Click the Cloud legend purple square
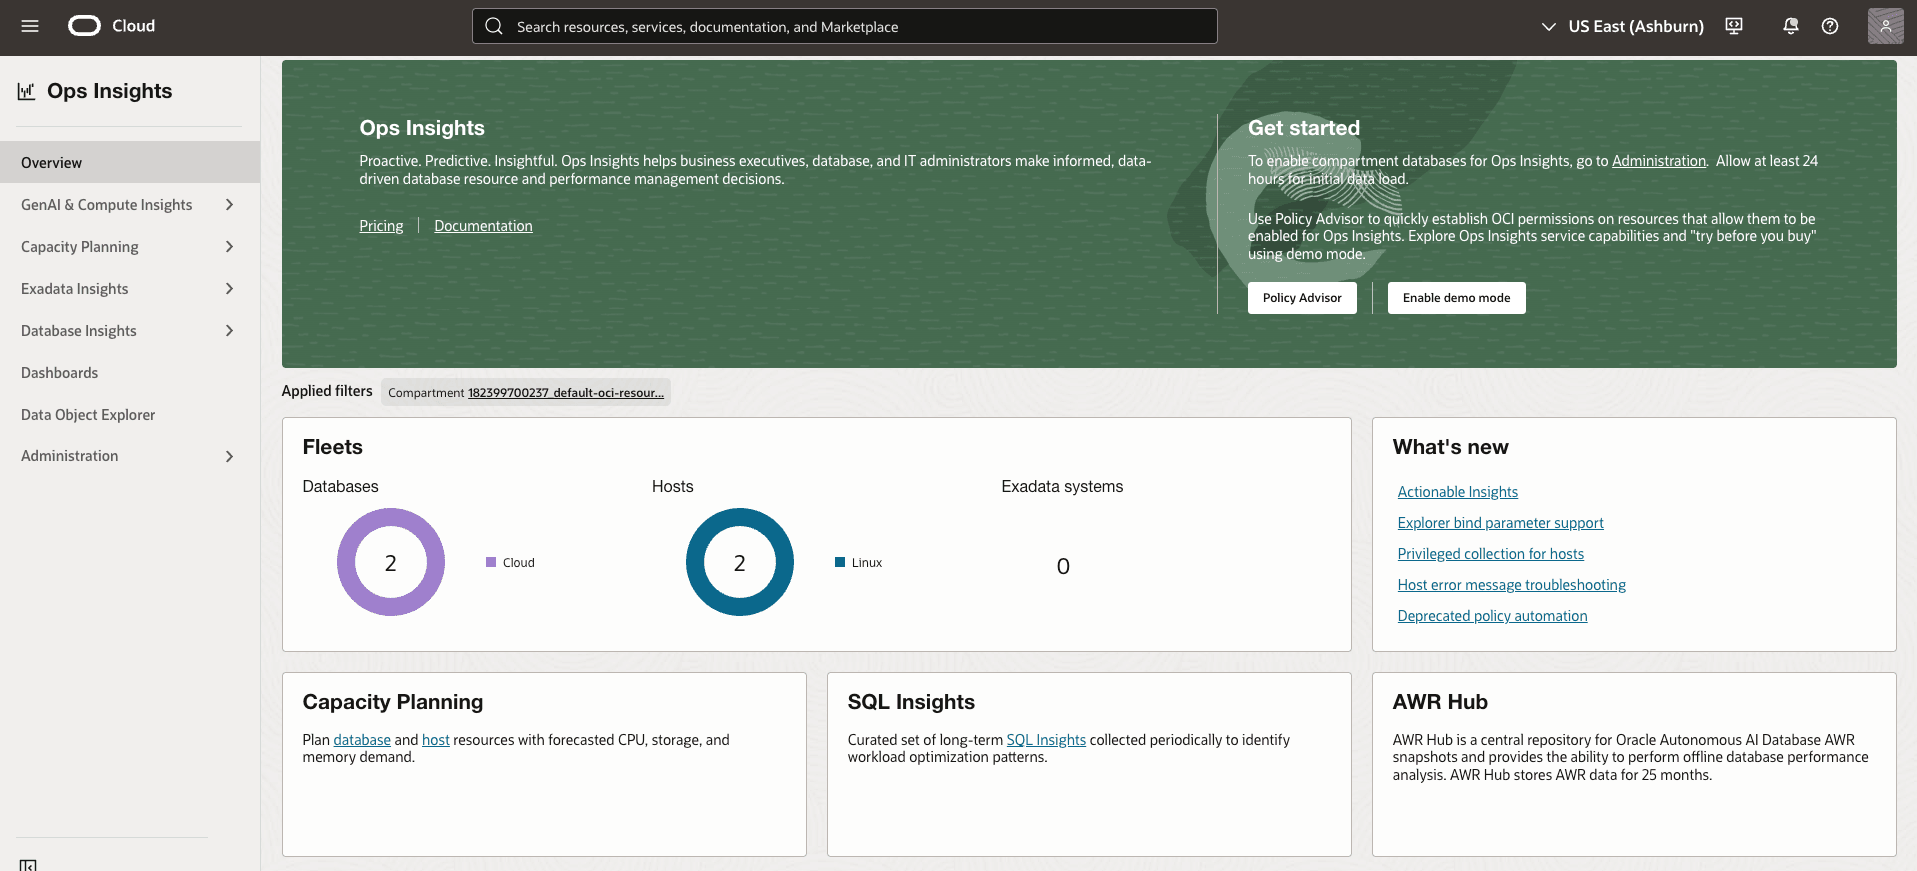 491,562
